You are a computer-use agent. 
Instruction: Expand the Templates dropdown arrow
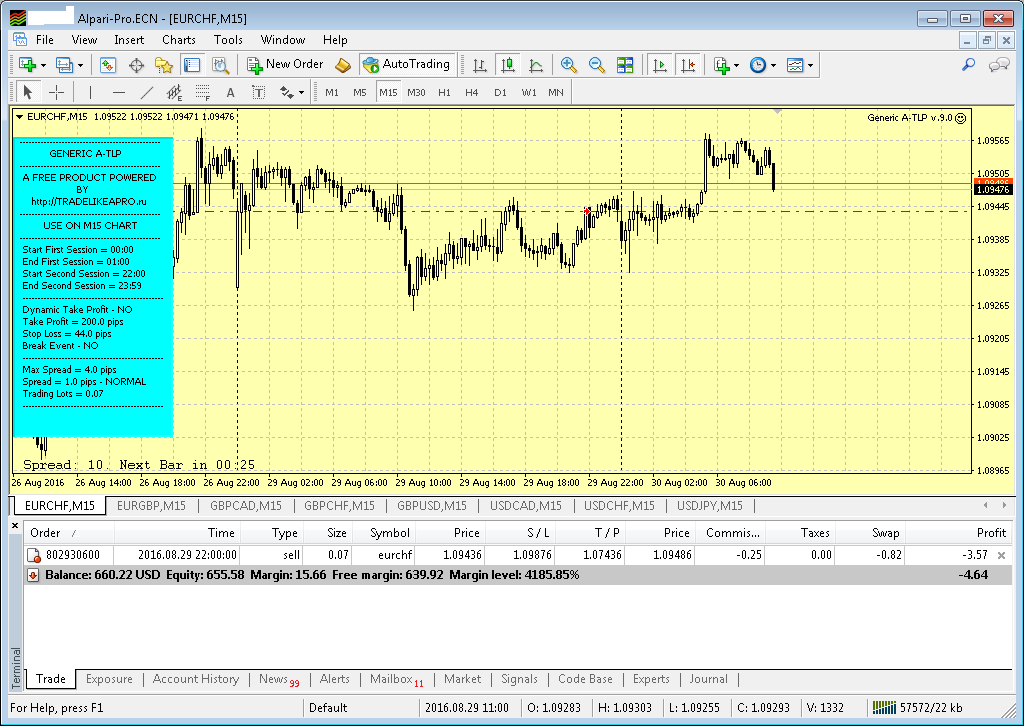(810, 65)
